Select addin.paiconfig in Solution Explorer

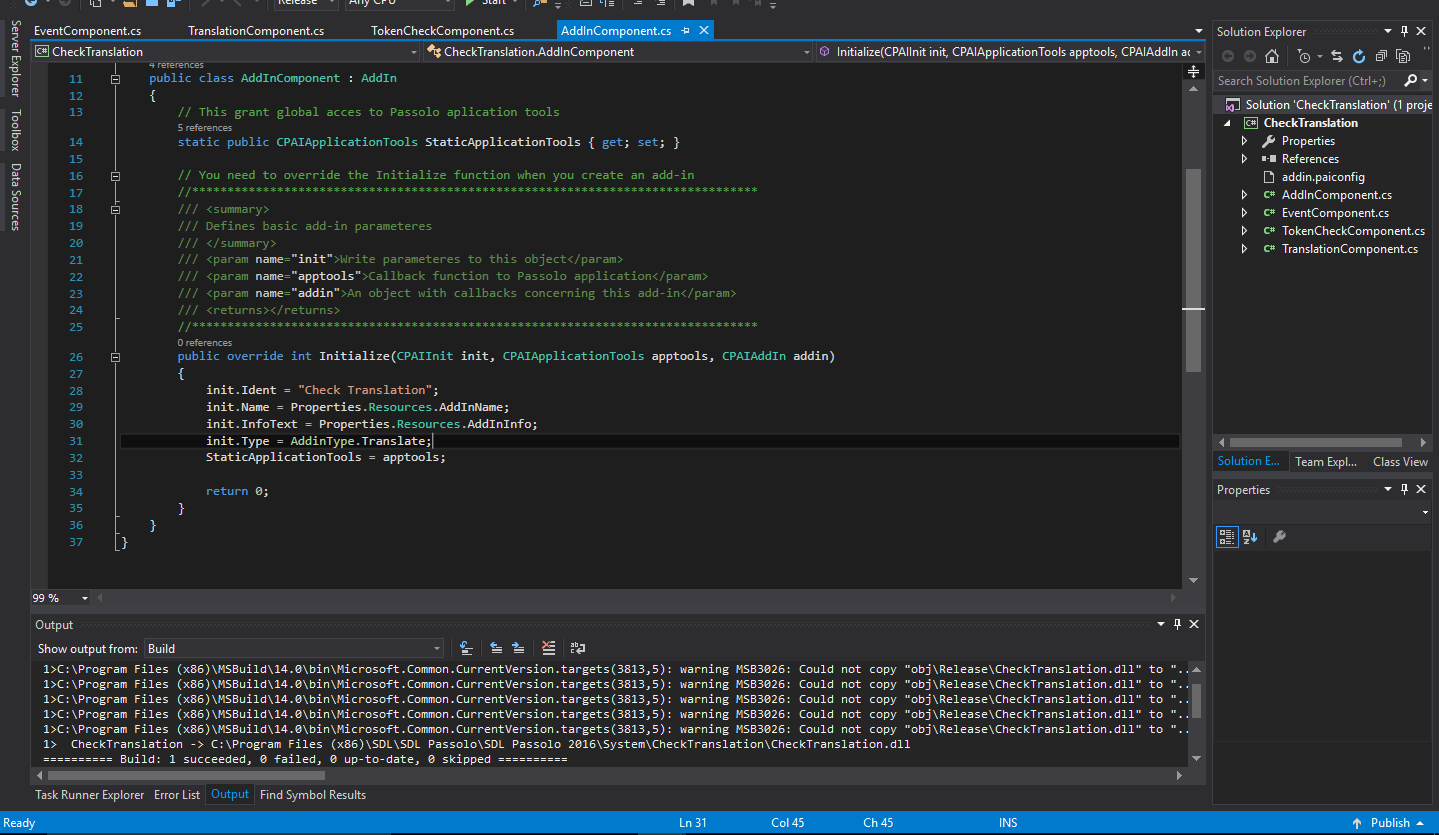pos(1323,177)
